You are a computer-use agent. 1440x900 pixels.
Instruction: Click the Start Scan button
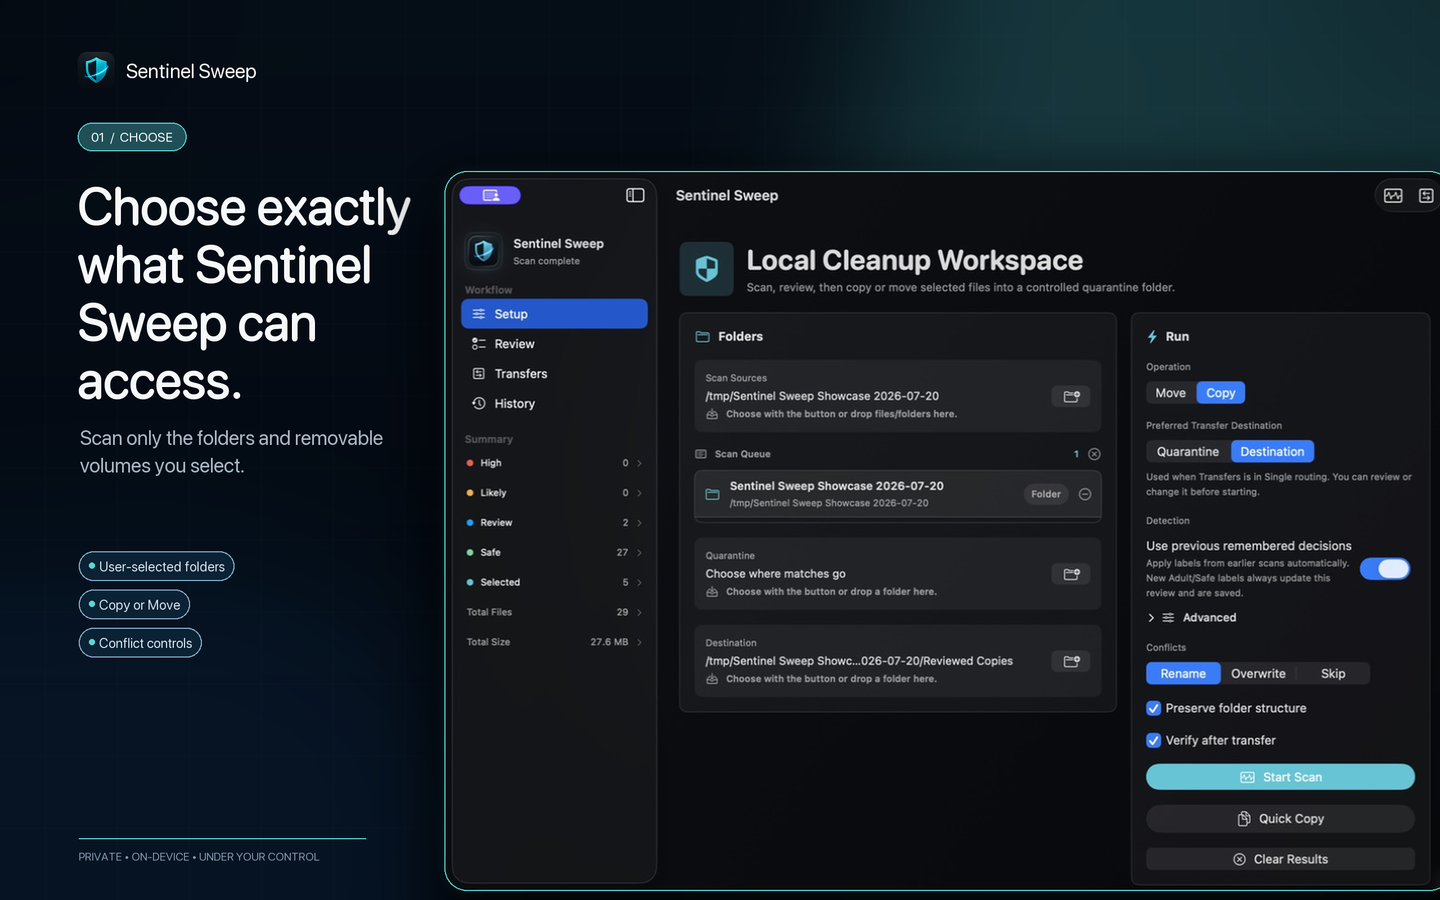pos(1280,777)
